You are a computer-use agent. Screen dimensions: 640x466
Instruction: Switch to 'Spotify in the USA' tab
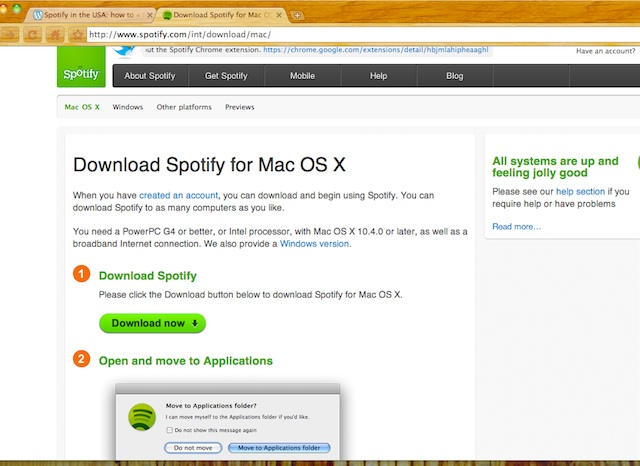coord(89,15)
